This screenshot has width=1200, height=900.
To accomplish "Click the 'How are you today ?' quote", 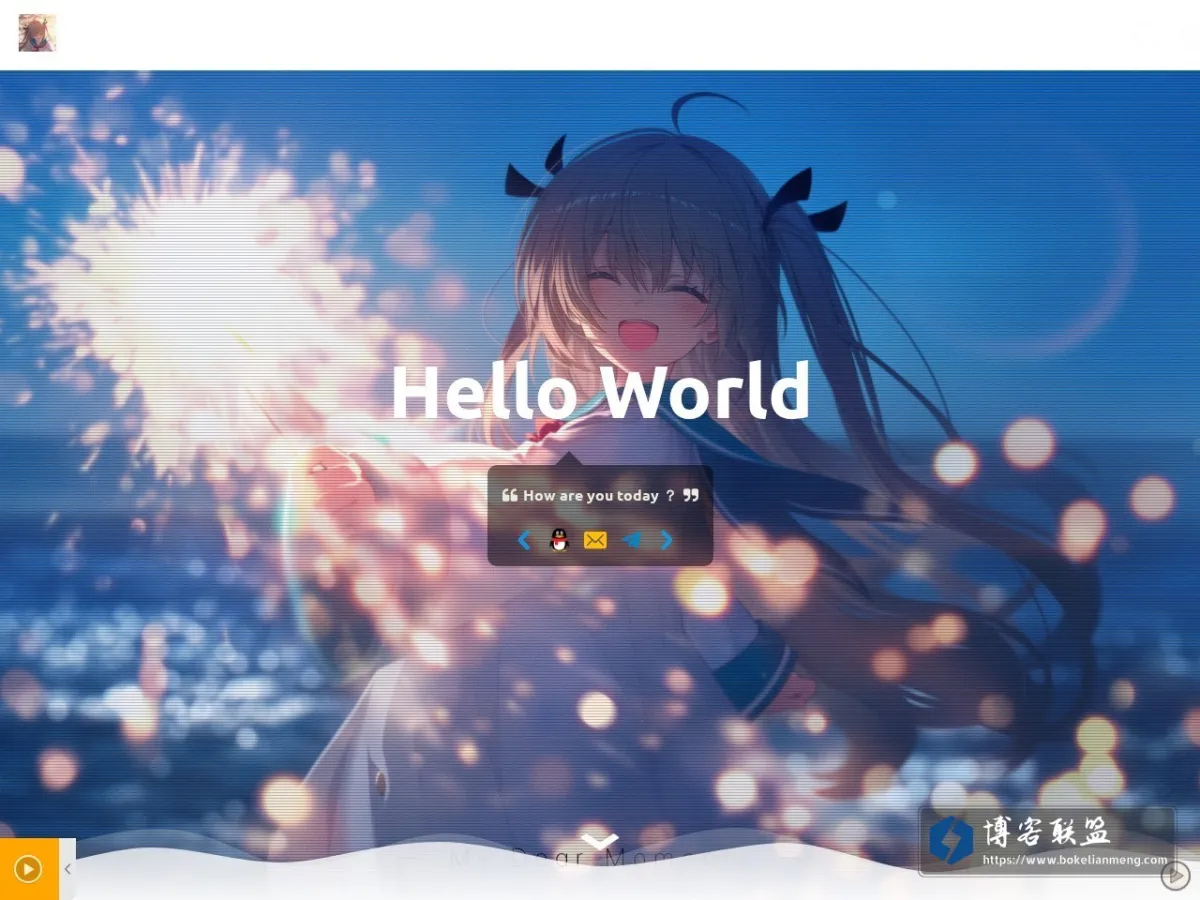I will 600,495.
